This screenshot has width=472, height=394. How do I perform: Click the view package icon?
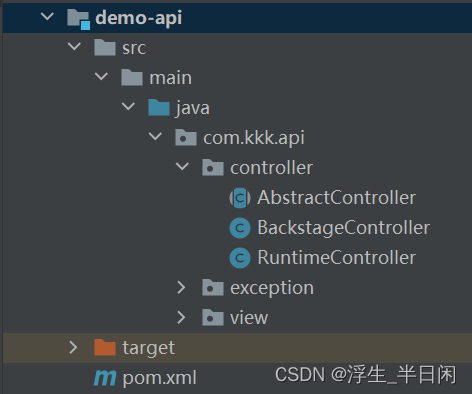pos(213,317)
